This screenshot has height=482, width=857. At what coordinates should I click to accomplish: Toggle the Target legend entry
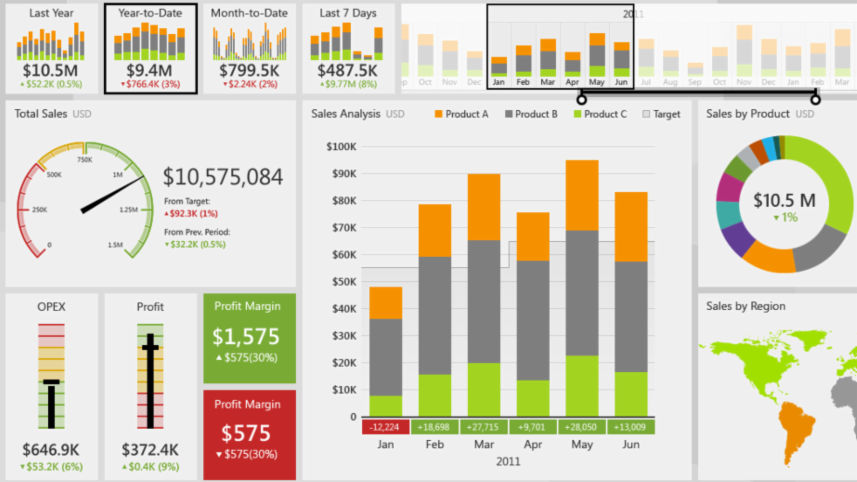click(x=660, y=114)
